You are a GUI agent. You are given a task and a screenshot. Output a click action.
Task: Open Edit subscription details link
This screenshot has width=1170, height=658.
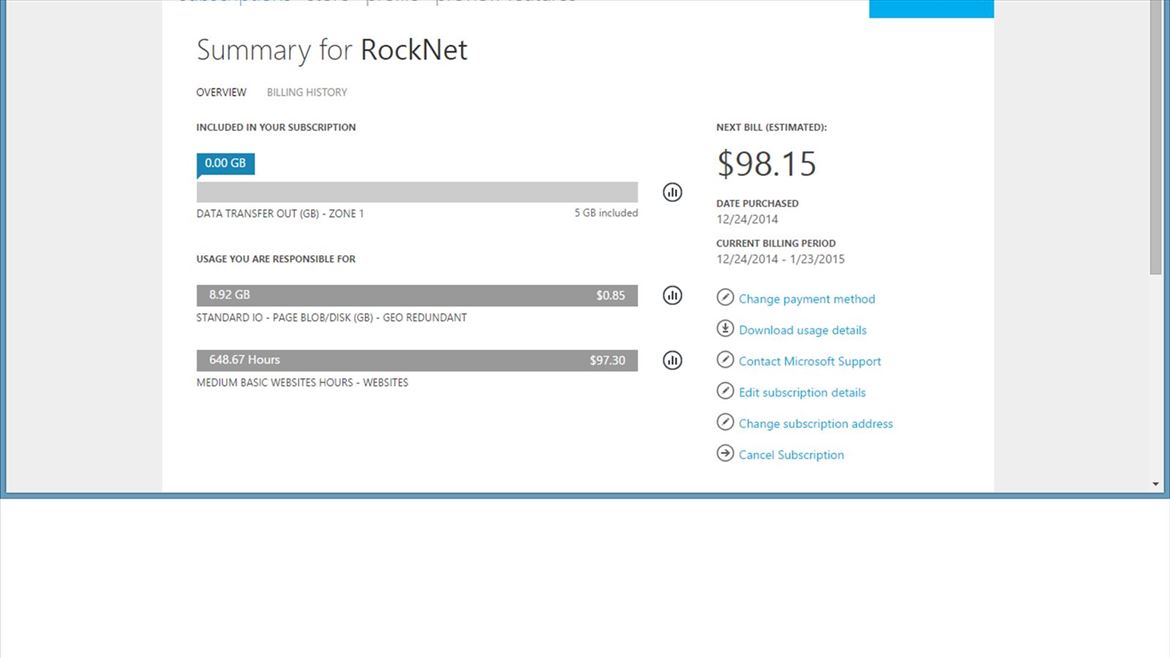coord(802,392)
